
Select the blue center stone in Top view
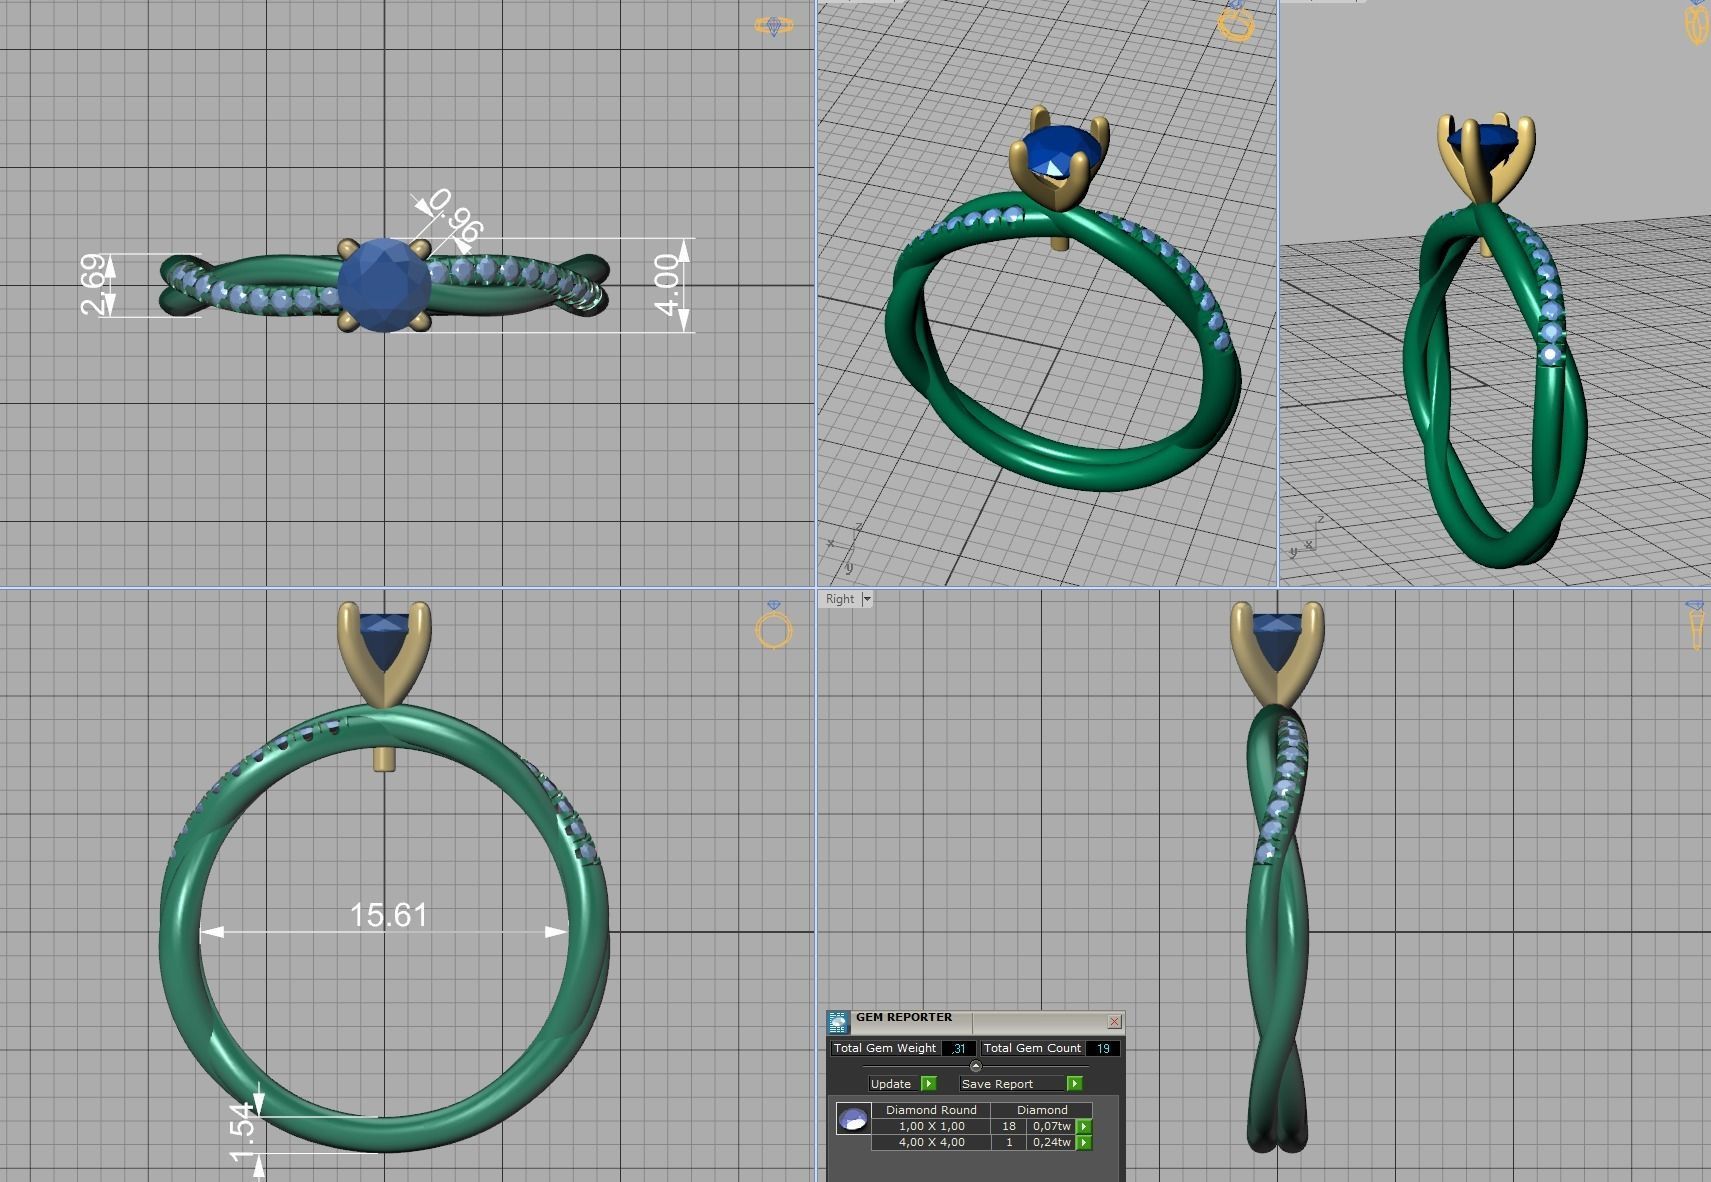[x=384, y=284]
